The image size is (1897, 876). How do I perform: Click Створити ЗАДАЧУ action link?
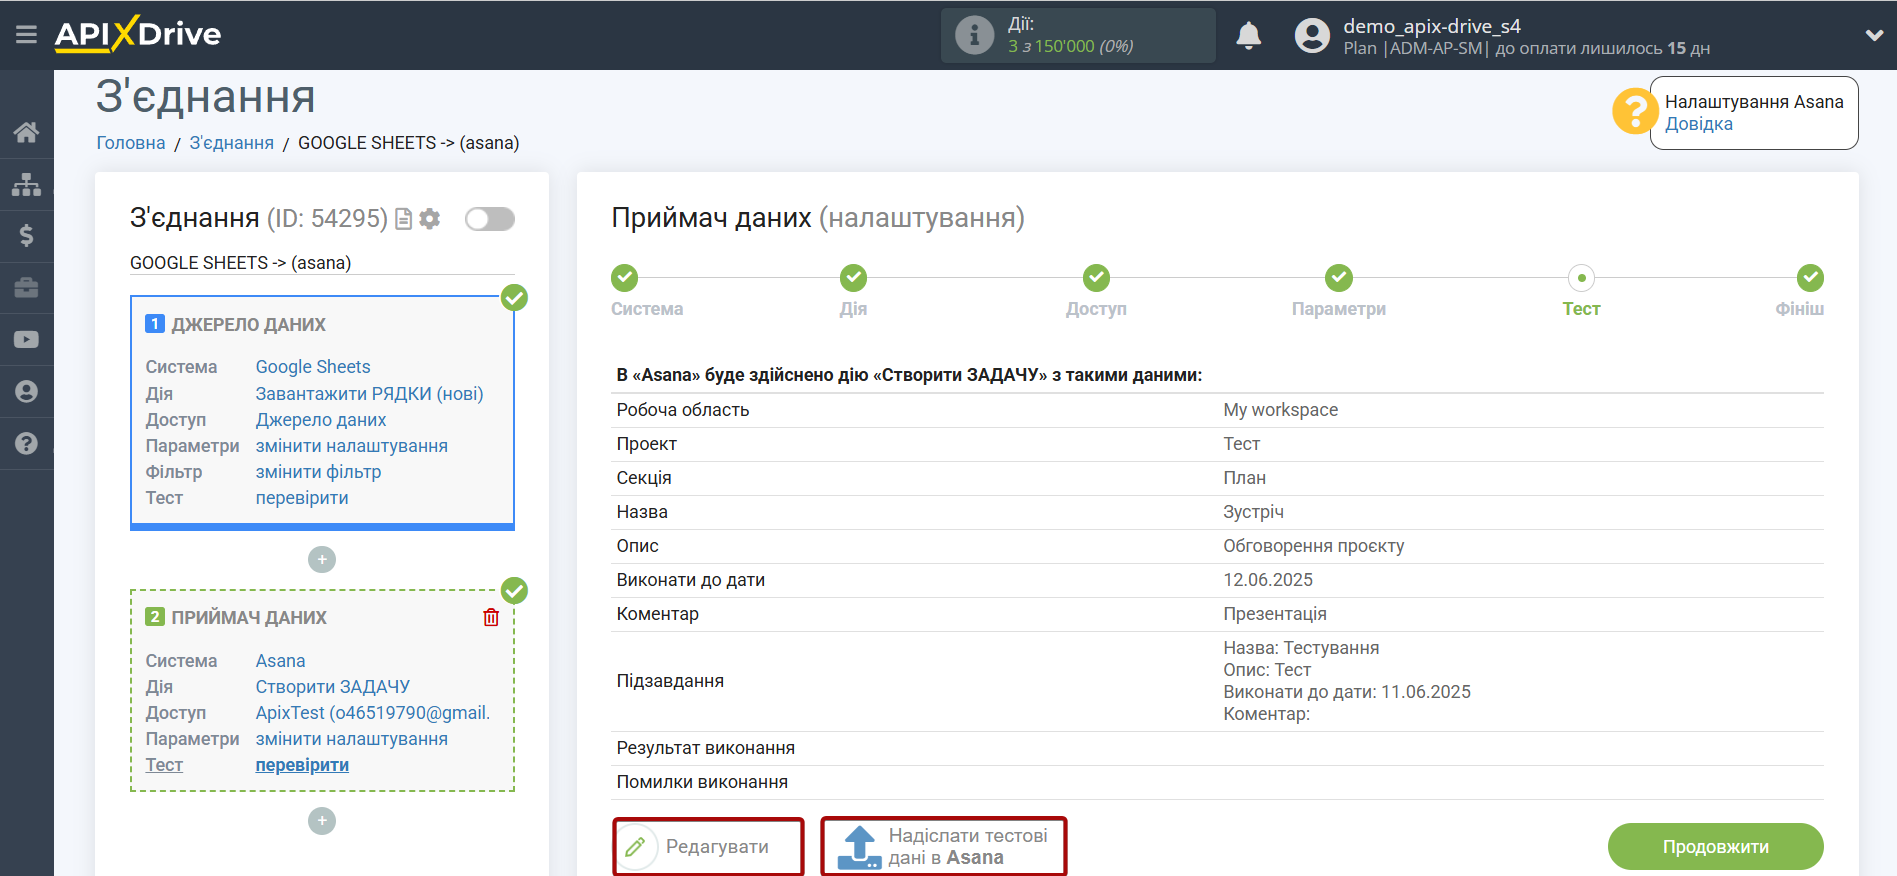(x=333, y=687)
